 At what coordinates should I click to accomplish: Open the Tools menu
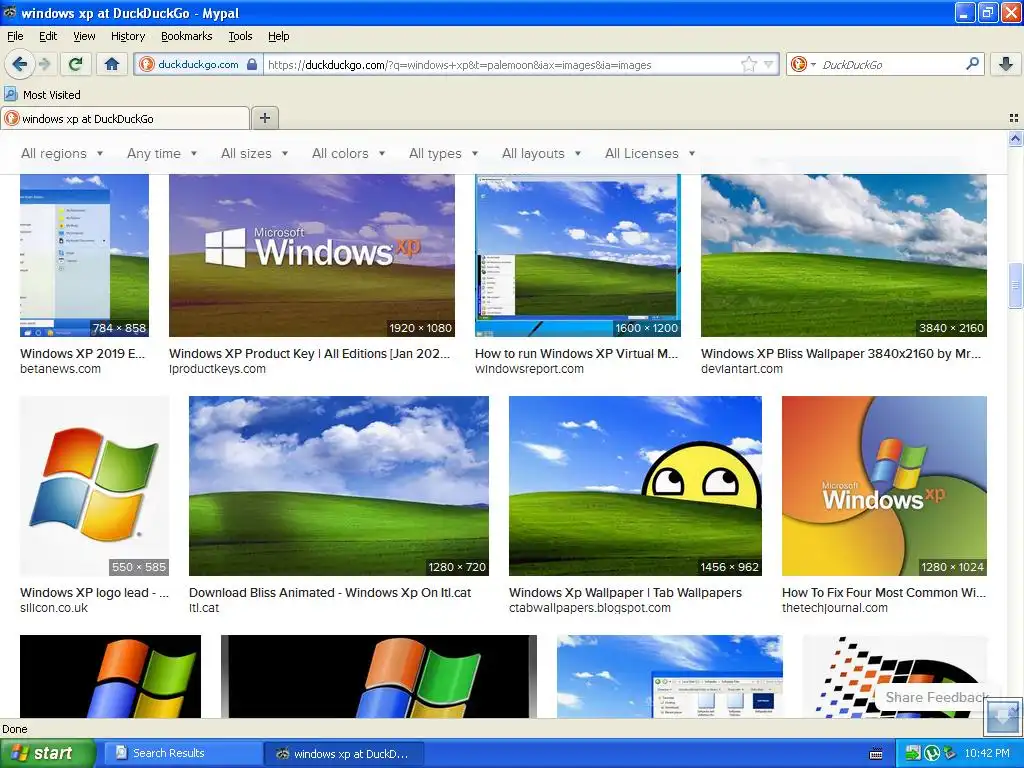(x=240, y=36)
